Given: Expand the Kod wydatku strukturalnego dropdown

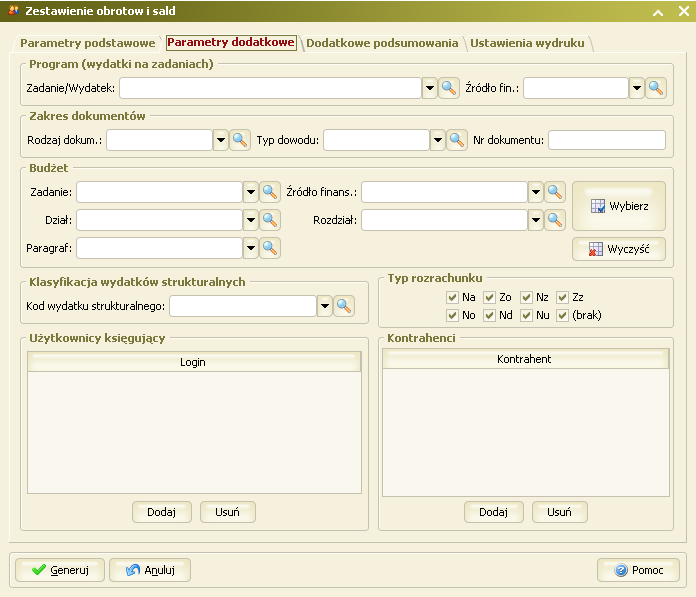Looking at the screenshot, I should [x=325, y=306].
